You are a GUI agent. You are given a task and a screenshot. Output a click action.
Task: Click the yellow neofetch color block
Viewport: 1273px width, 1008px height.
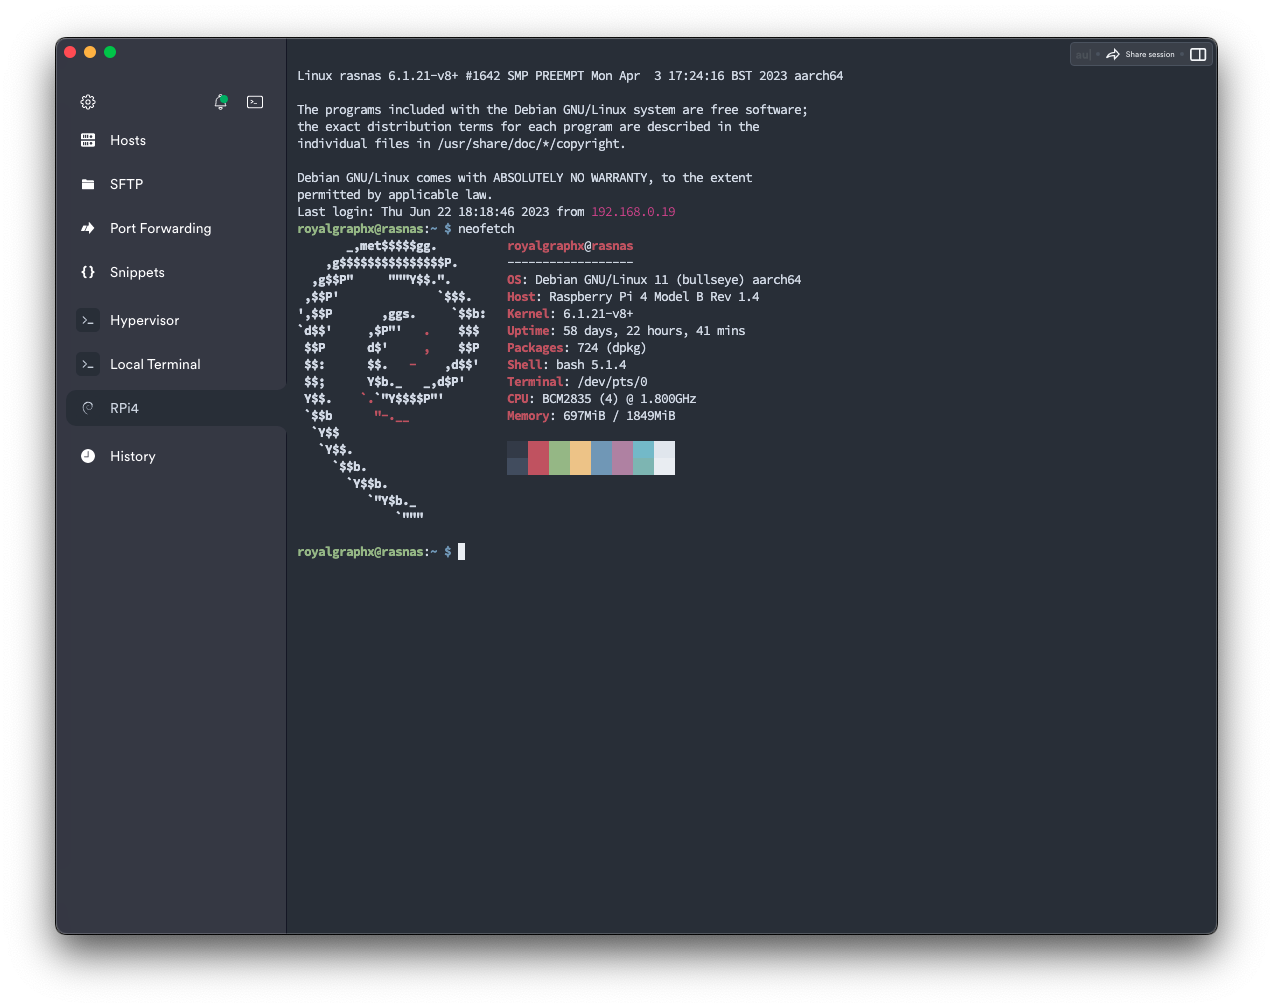(580, 458)
